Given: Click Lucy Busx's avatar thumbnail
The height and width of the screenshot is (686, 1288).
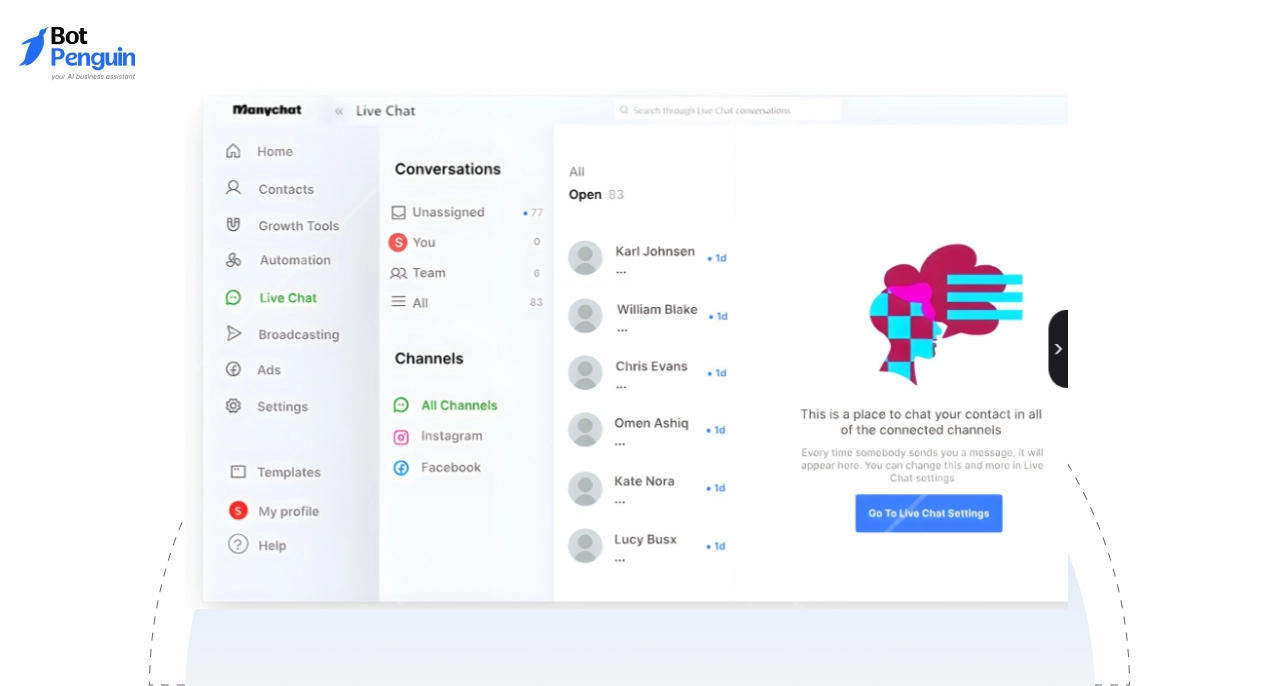Looking at the screenshot, I should tap(585, 546).
